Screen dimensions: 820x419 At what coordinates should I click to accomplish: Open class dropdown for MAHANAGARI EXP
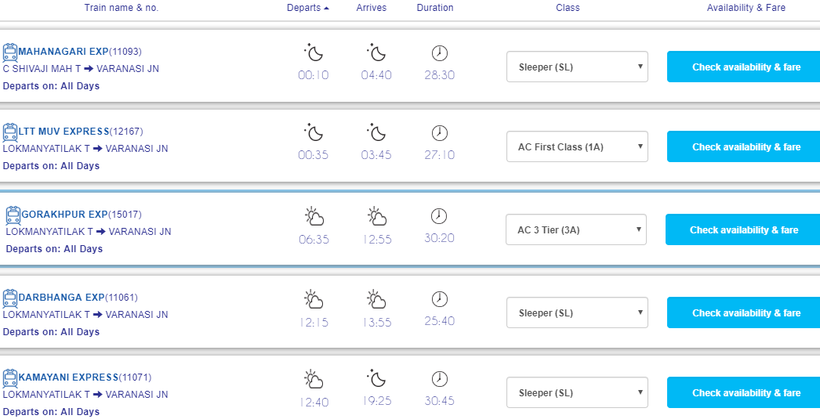[x=577, y=67]
